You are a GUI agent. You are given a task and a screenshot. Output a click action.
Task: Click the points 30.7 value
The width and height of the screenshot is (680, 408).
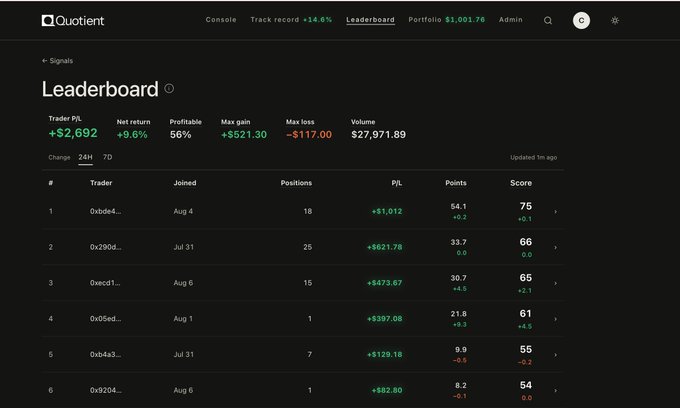click(458, 278)
